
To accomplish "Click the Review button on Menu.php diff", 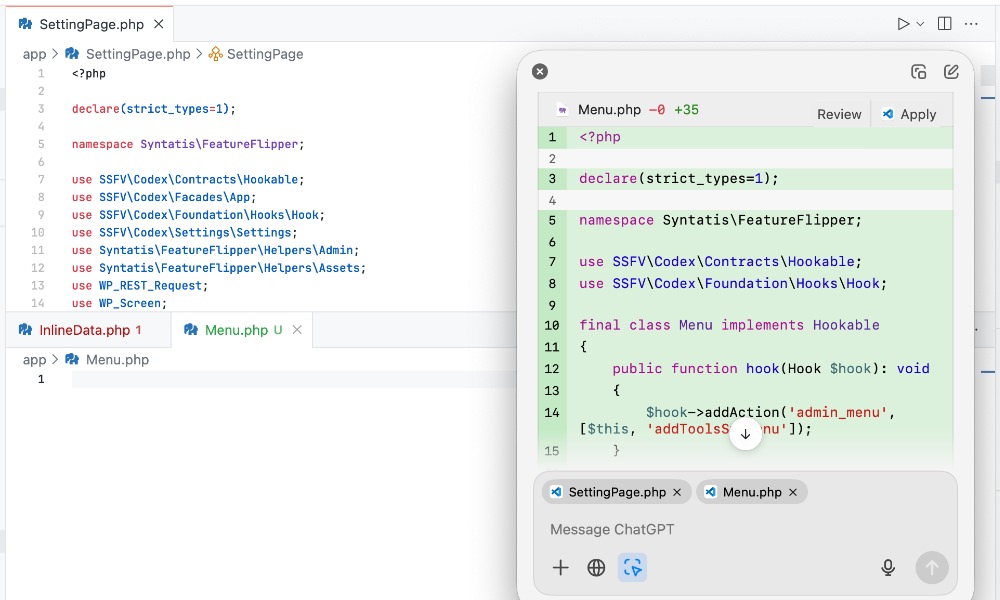I will pyautogui.click(x=839, y=114).
